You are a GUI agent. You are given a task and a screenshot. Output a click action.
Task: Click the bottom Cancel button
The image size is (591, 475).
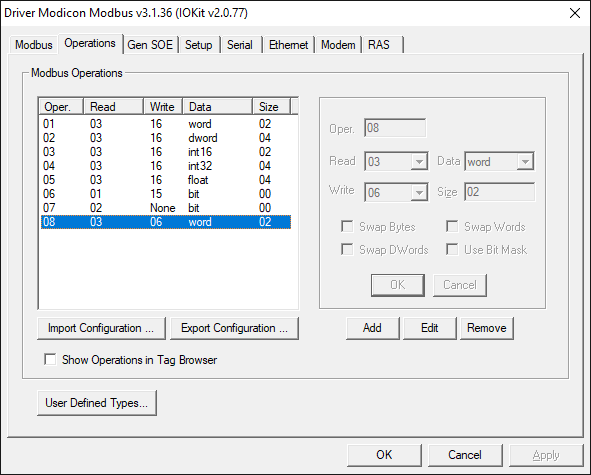465,455
